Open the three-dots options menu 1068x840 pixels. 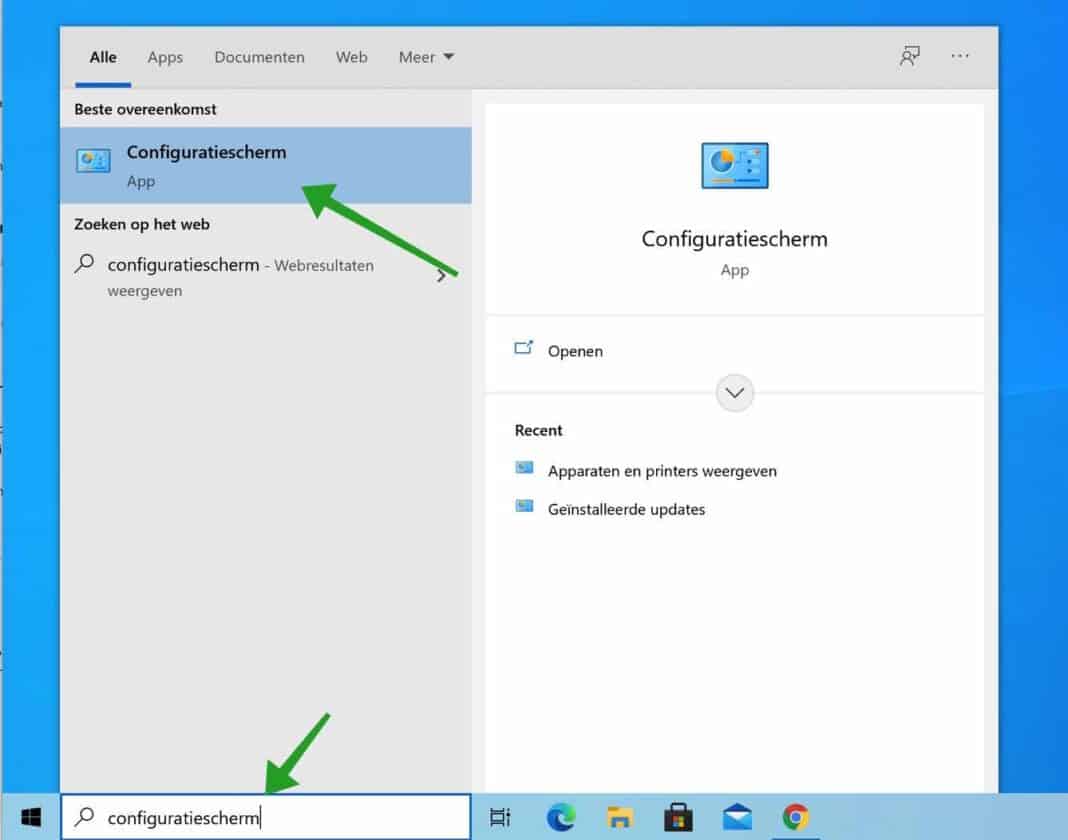960,57
